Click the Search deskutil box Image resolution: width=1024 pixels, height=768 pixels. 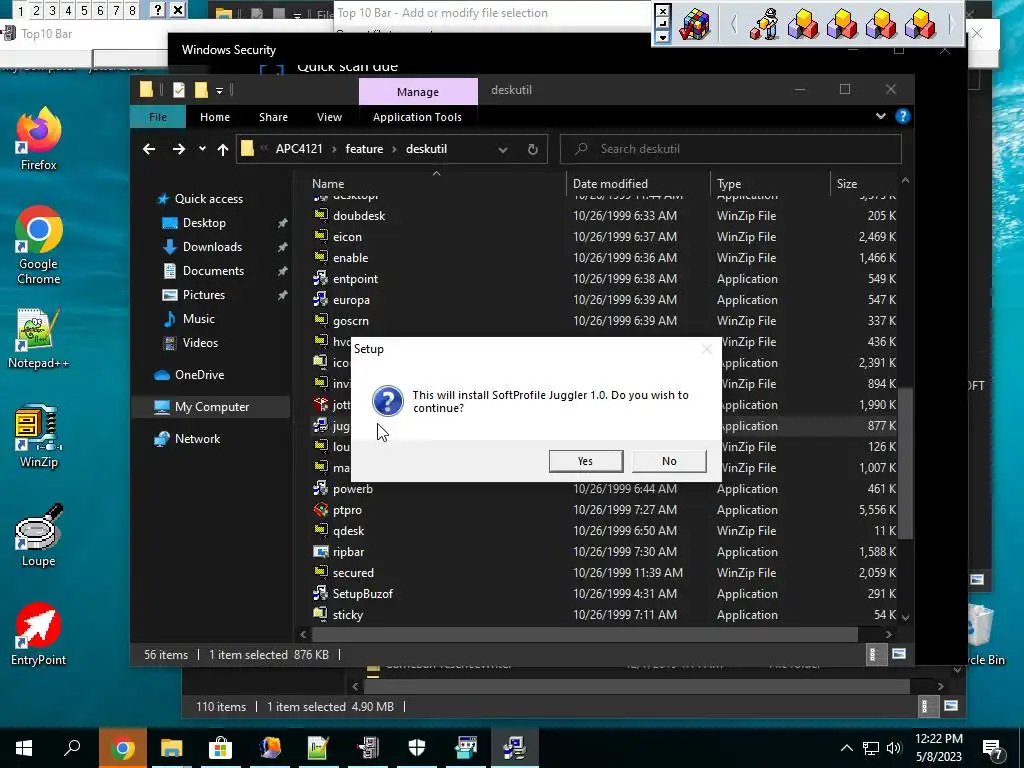pos(731,149)
